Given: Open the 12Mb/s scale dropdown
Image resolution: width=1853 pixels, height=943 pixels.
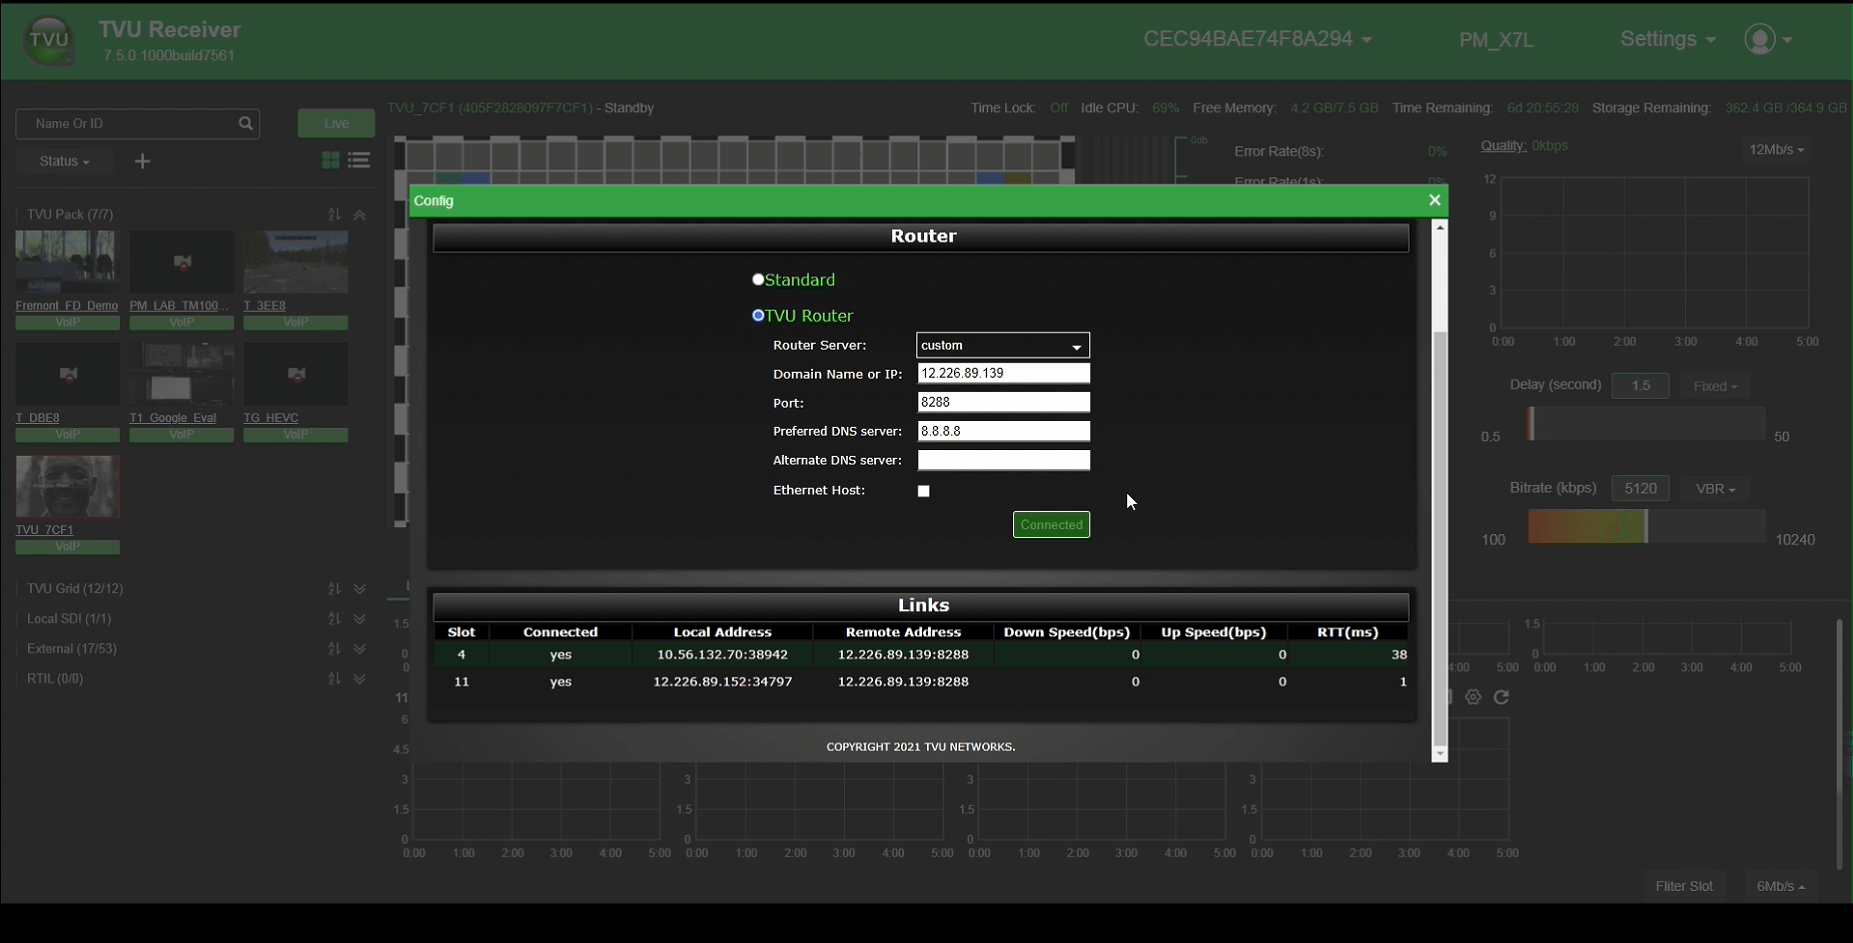Looking at the screenshot, I should tap(1776, 149).
